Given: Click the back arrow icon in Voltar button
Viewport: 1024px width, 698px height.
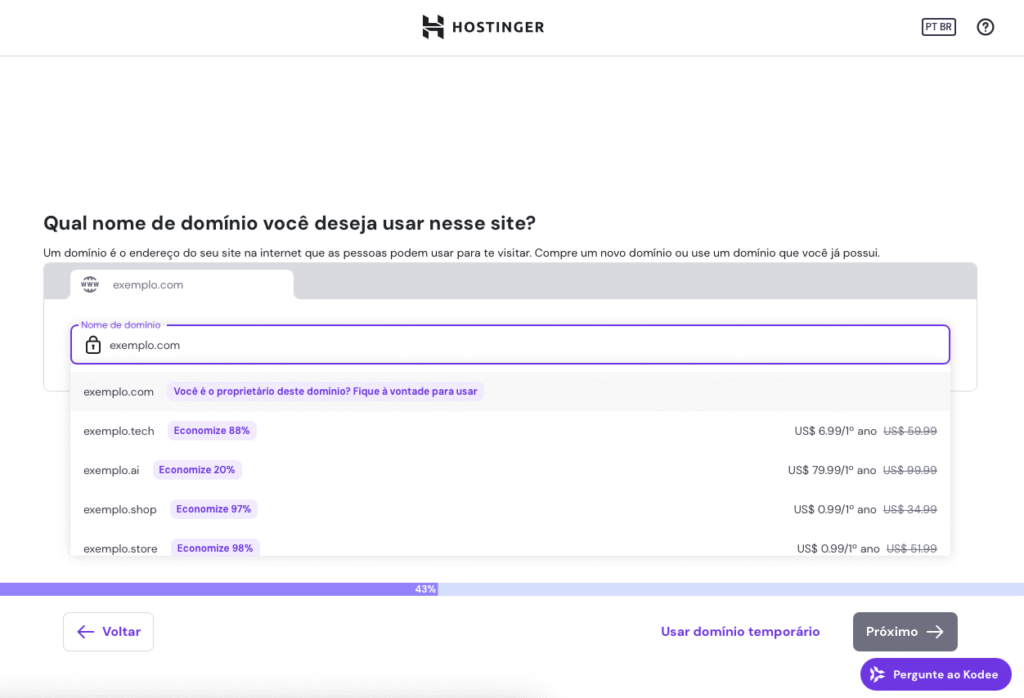Looking at the screenshot, I should pos(84,631).
